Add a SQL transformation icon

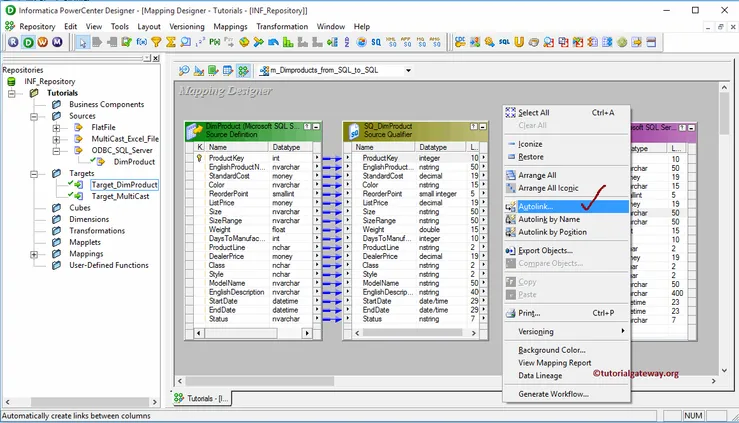click(504, 42)
